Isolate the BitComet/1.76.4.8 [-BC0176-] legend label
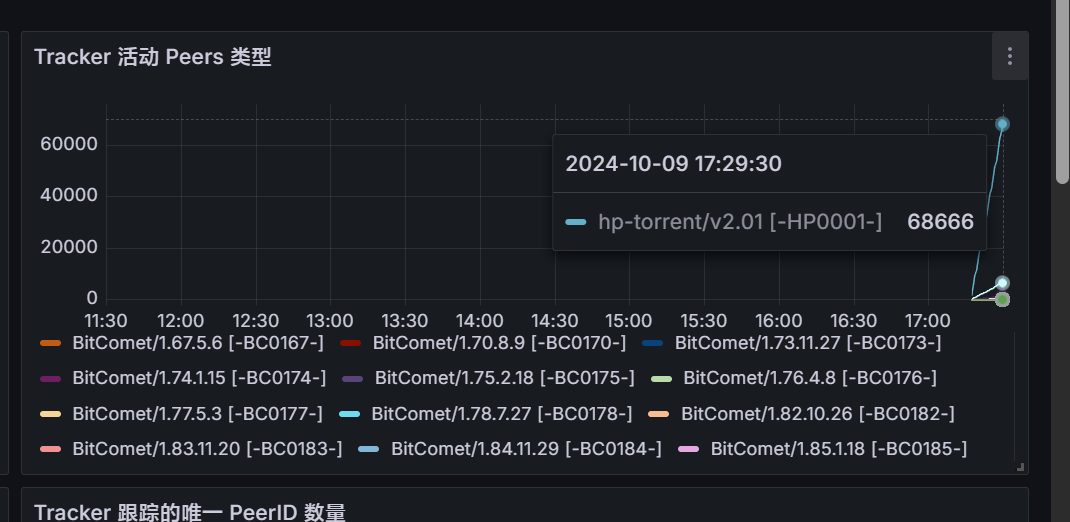 point(810,378)
